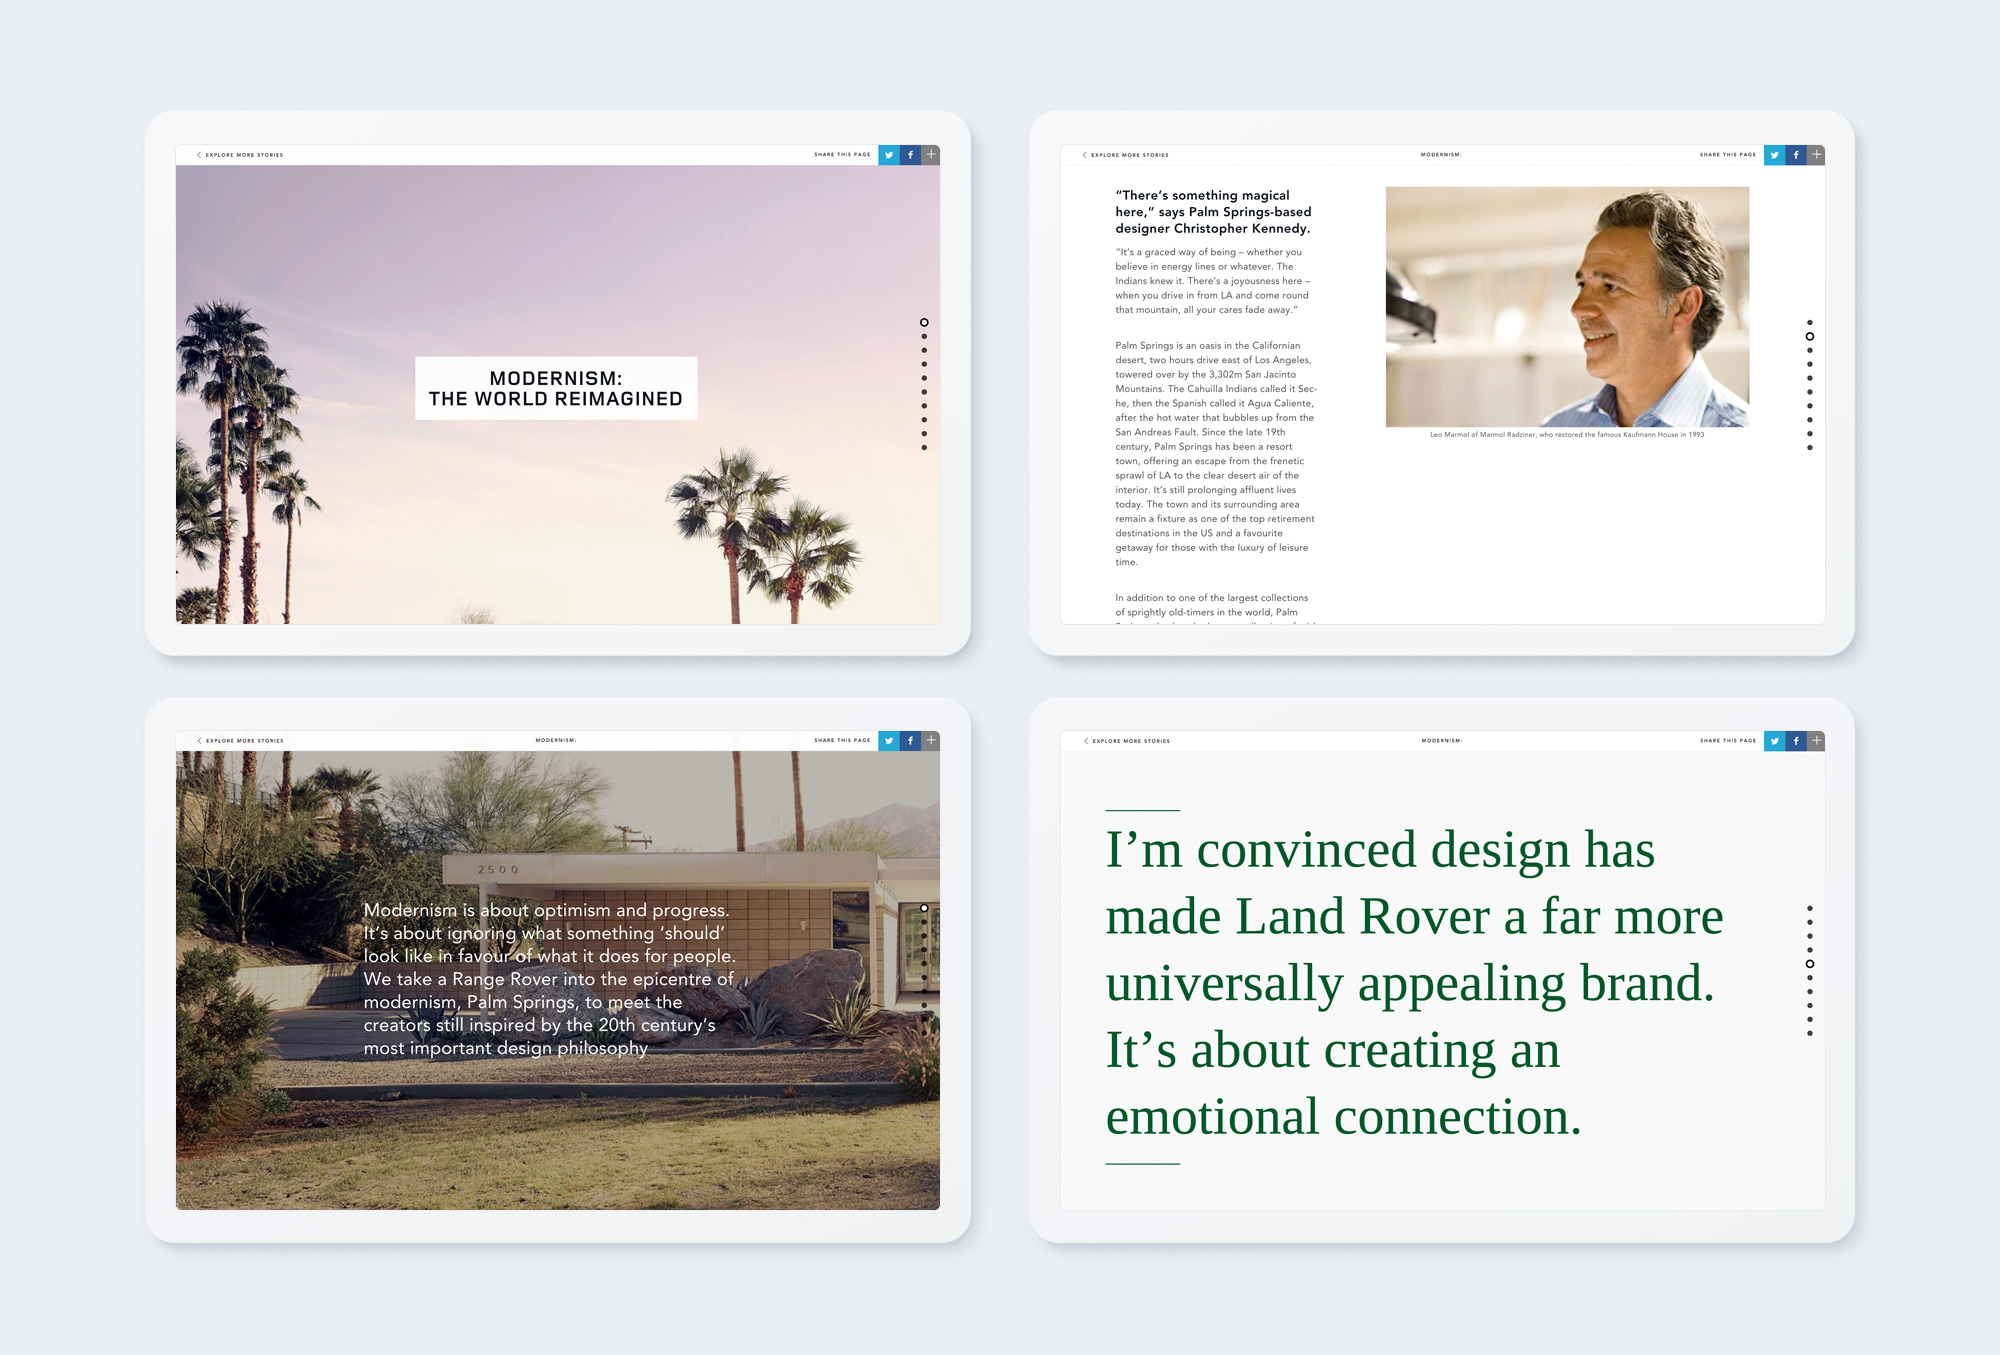The image size is (2000, 1355).
Task: Click plus icon on Christopher Kennedy article page
Action: (x=1817, y=155)
